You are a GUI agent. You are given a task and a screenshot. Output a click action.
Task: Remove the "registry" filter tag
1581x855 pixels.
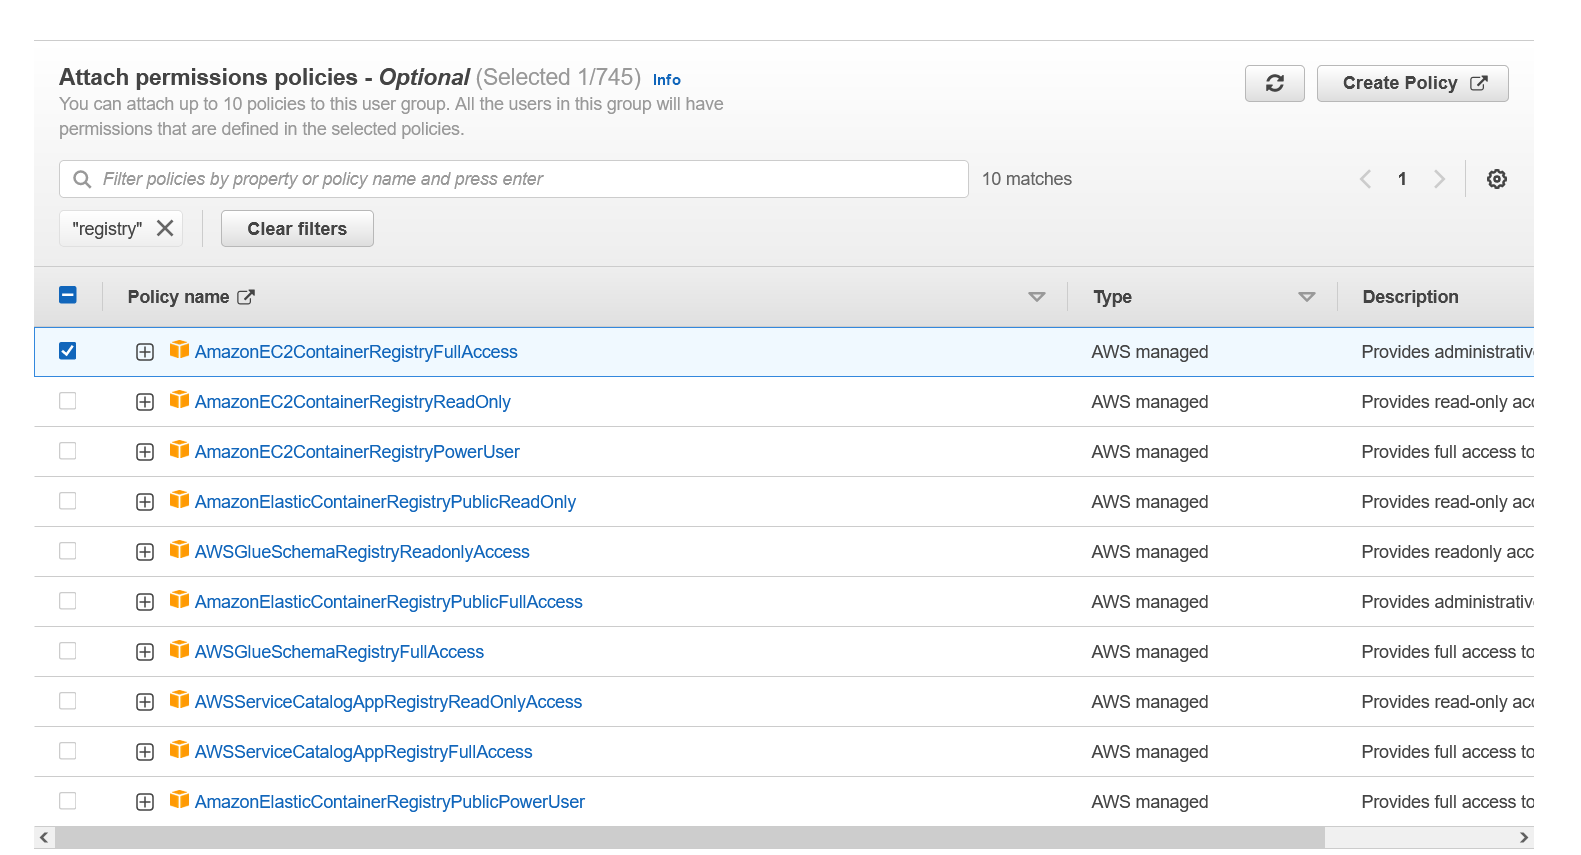[x=165, y=228]
